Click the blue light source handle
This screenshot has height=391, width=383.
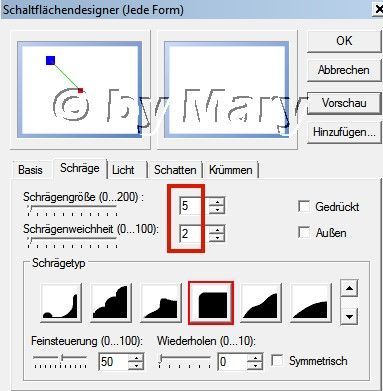point(50,60)
